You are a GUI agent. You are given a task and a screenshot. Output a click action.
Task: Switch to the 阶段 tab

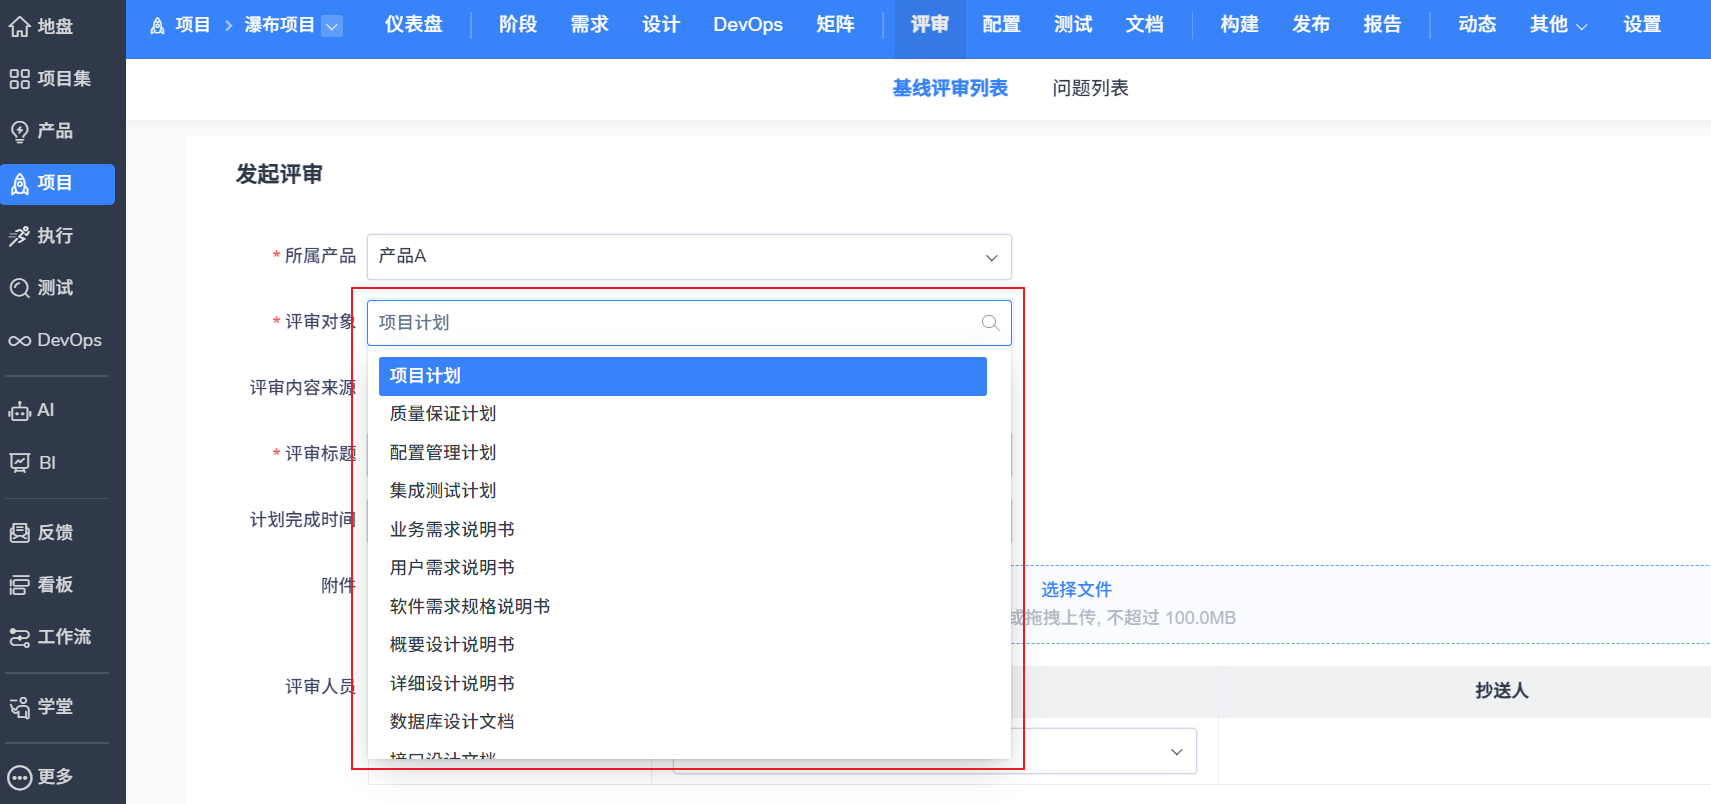(518, 25)
